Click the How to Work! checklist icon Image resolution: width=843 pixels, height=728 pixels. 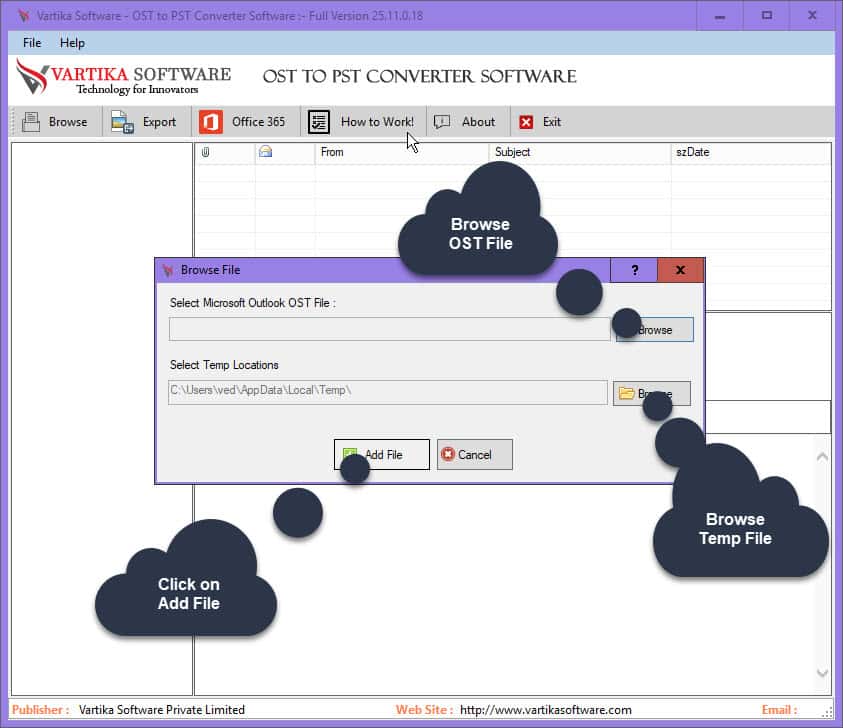319,122
